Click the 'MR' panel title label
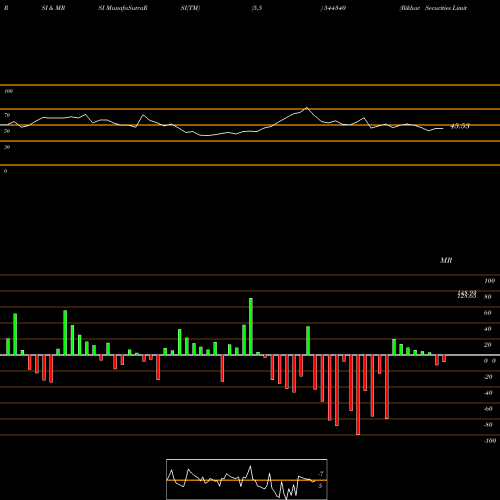 tap(446, 260)
